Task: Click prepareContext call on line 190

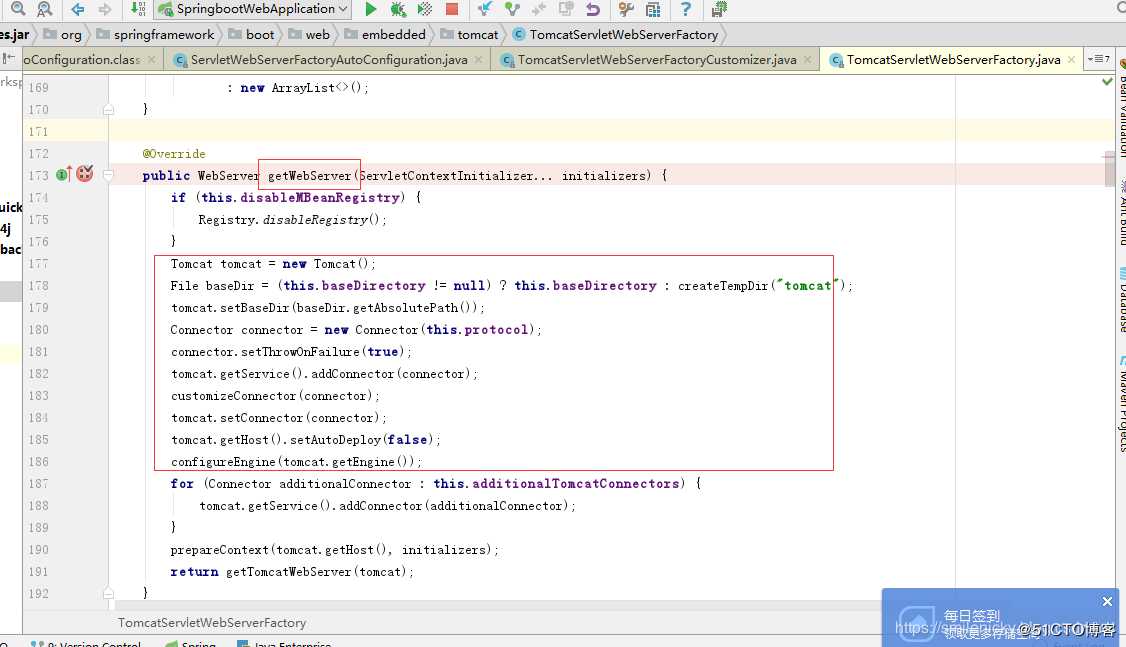Action: (x=220, y=549)
